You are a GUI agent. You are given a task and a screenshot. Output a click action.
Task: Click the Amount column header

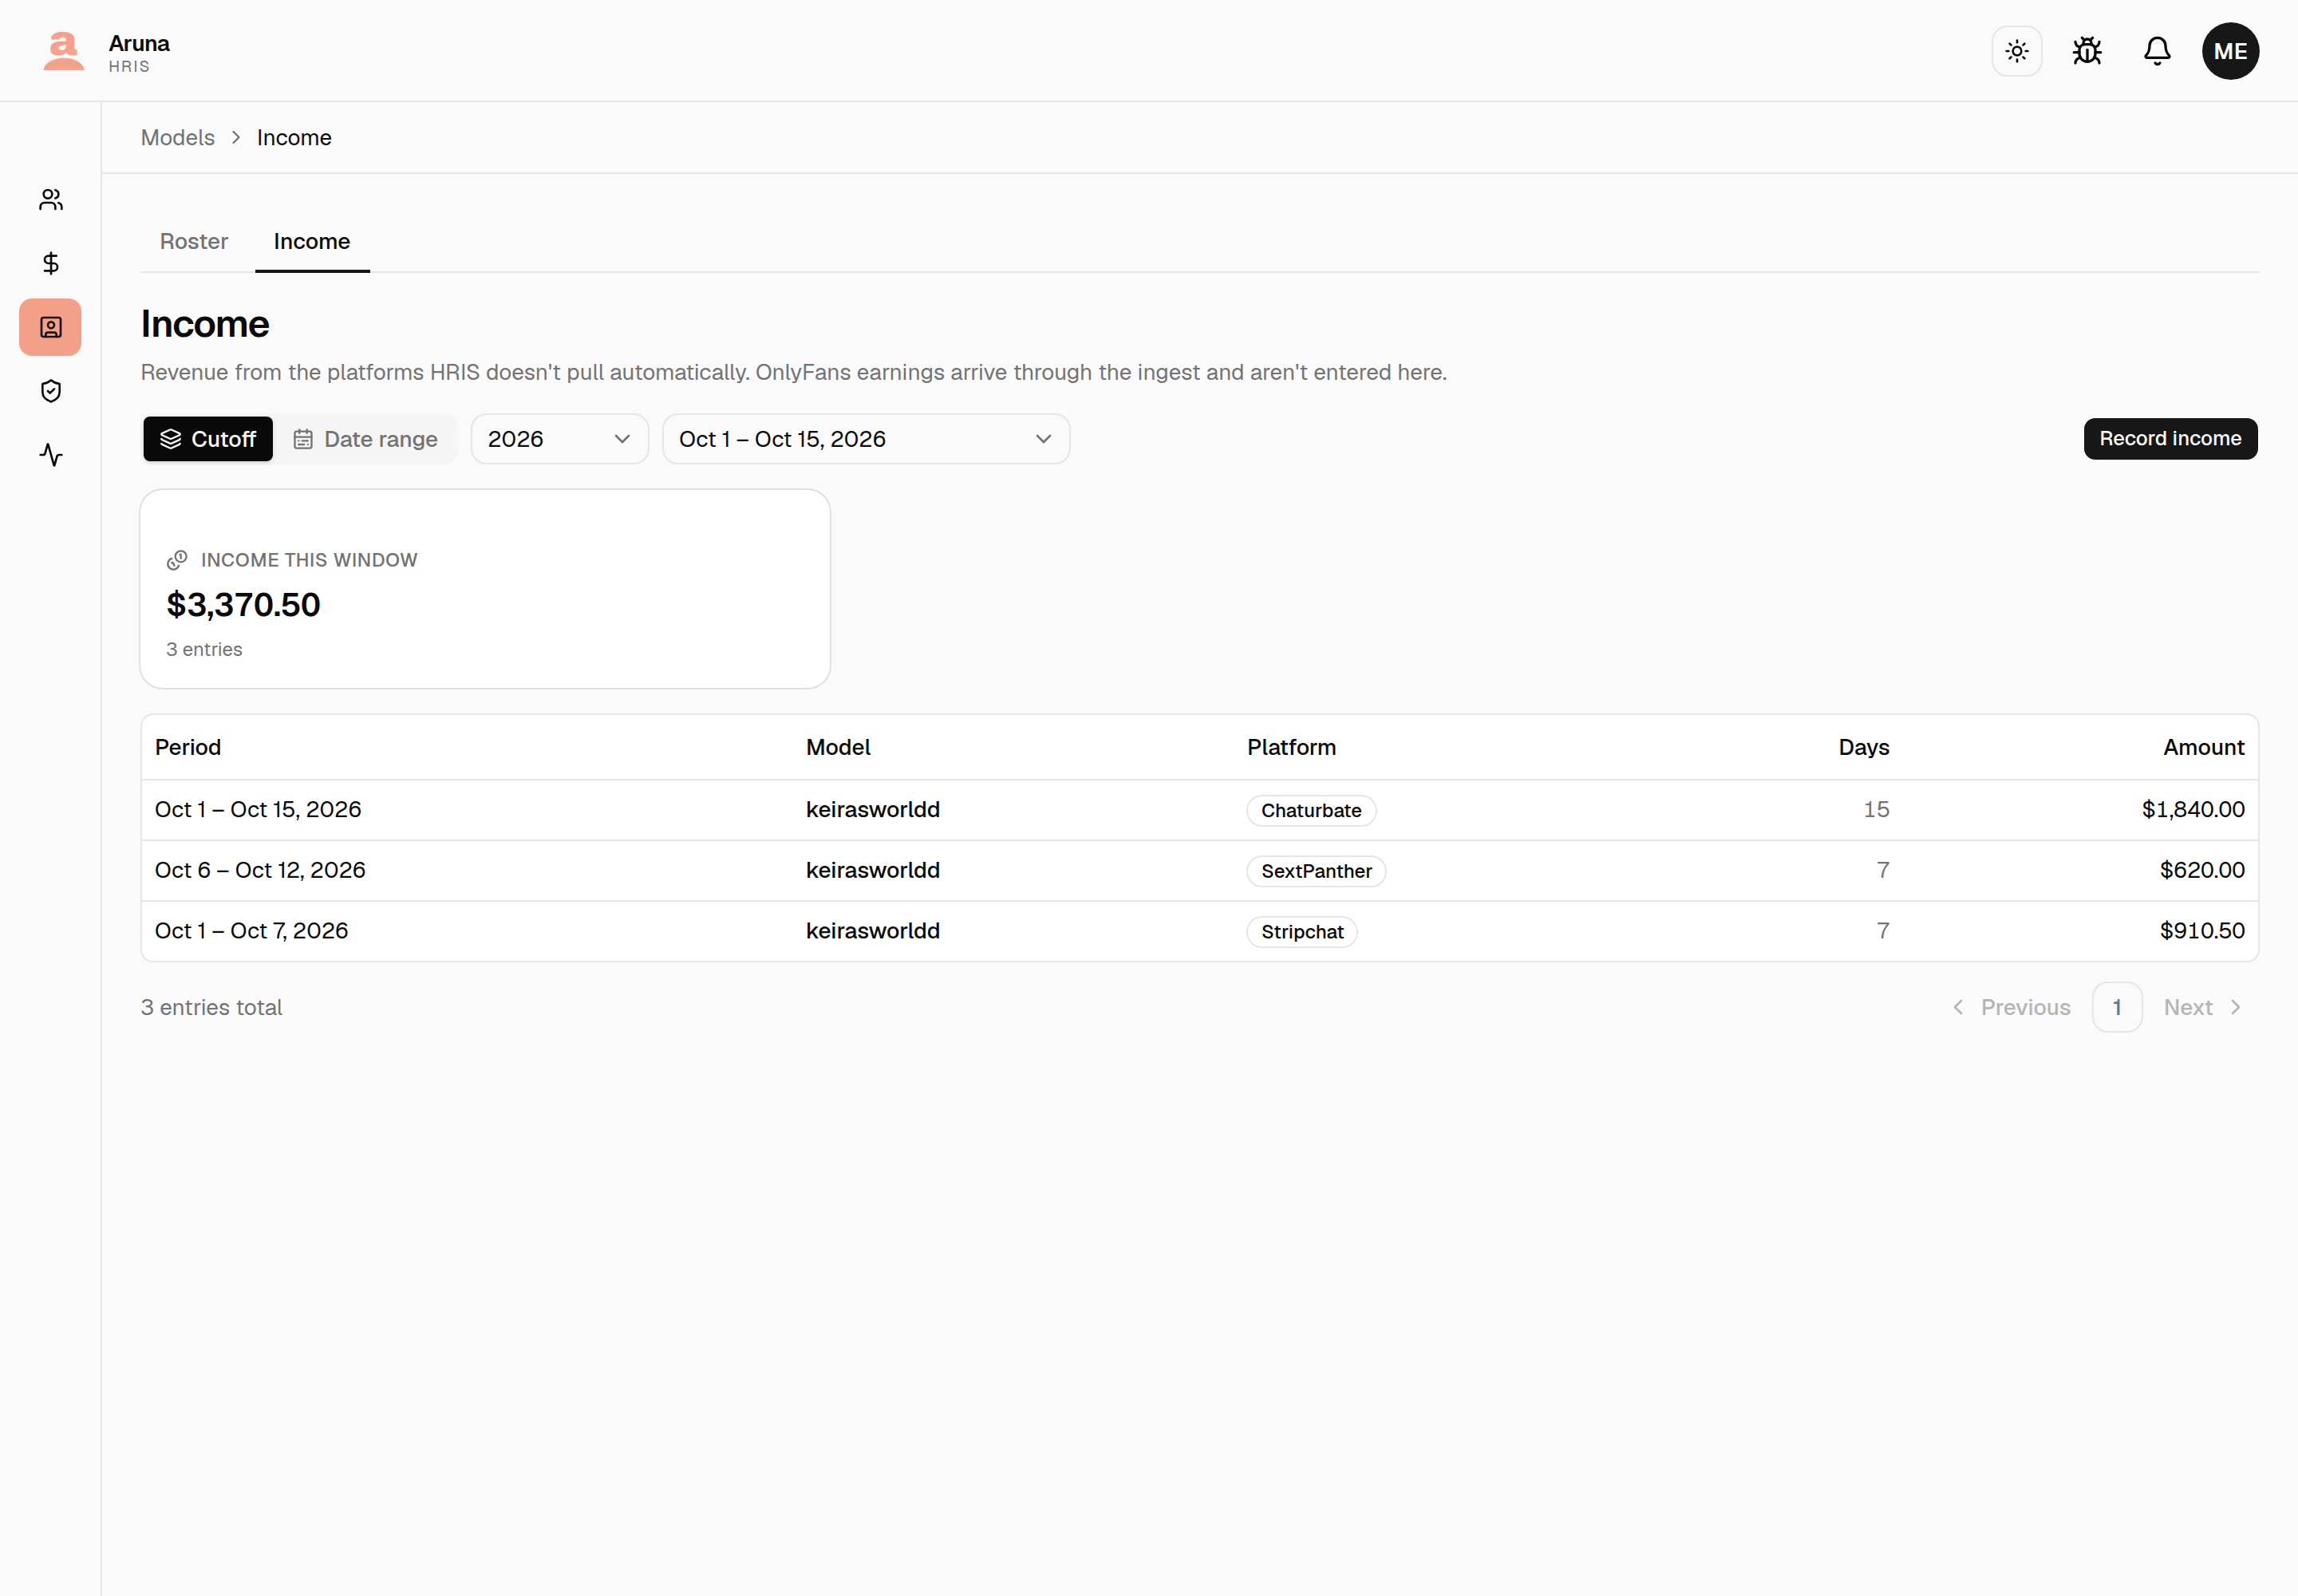(x=2204, y=747)
